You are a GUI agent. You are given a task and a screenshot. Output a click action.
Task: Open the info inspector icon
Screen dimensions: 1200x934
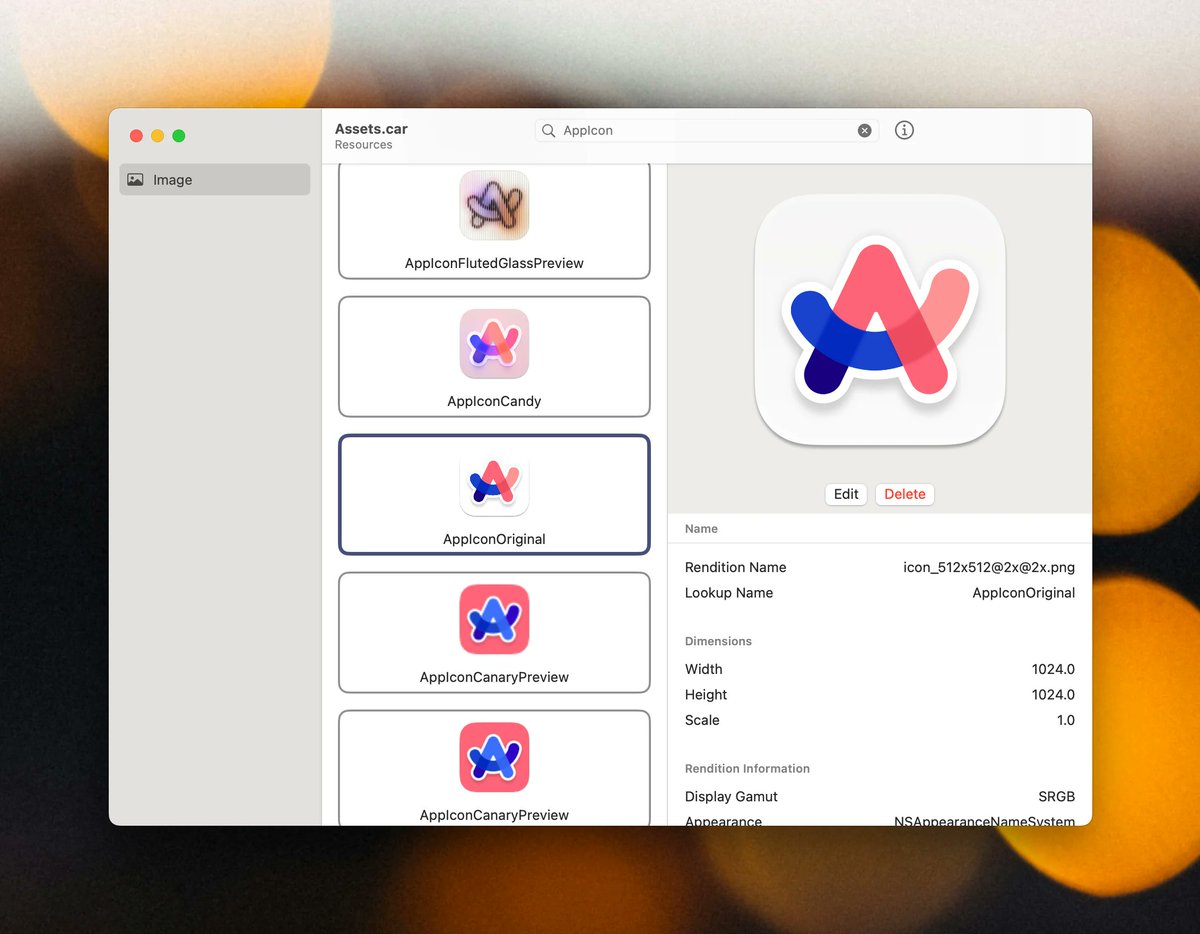point(904,130)
